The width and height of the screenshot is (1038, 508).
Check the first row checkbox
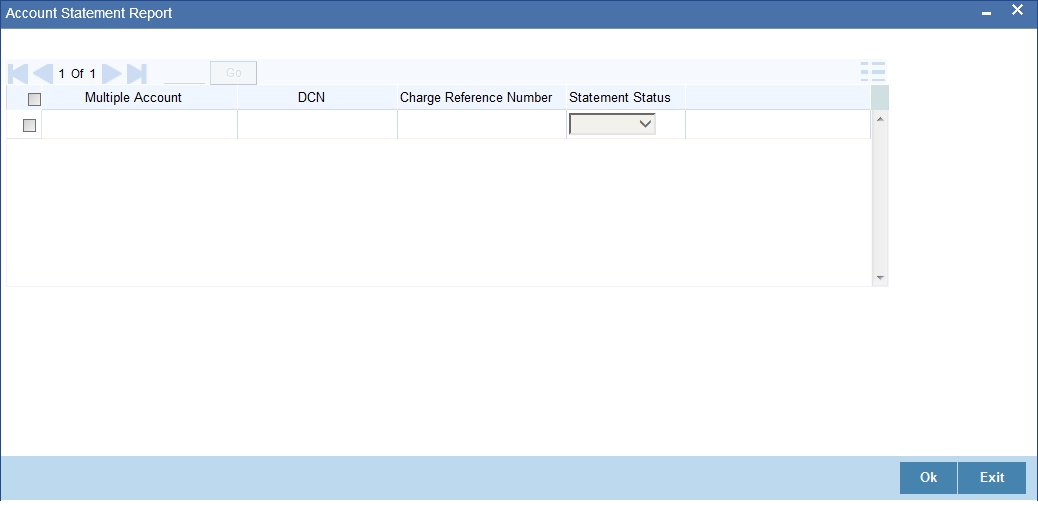tap(29, 125)
